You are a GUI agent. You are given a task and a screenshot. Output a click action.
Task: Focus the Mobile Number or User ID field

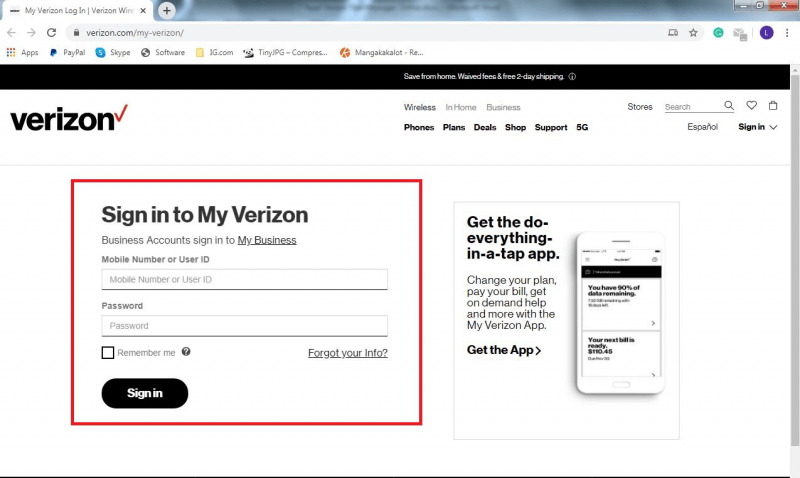[x=244, y=279]
